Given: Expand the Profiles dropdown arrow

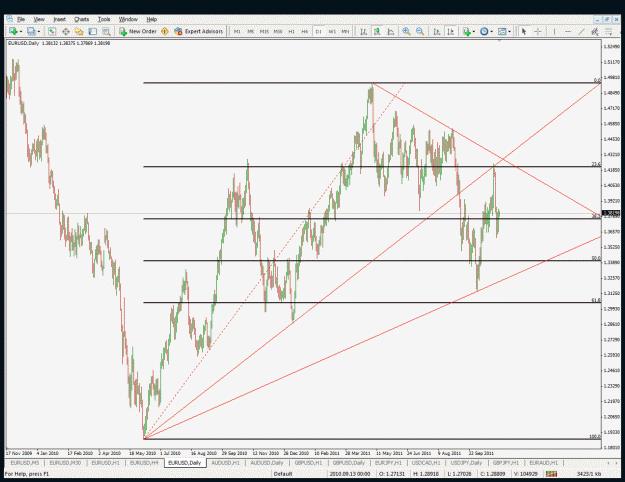Looking at the screenshot, I should coord(39,31).
